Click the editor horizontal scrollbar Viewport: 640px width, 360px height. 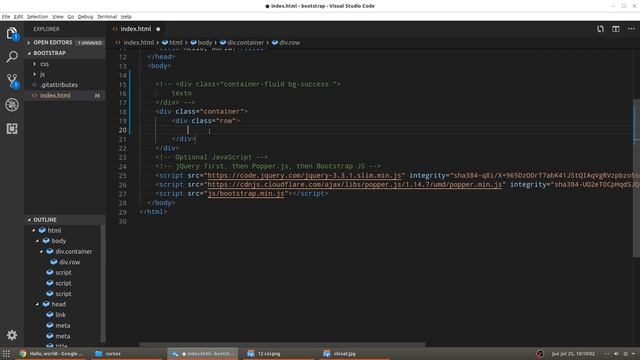(x=282, y=345)
